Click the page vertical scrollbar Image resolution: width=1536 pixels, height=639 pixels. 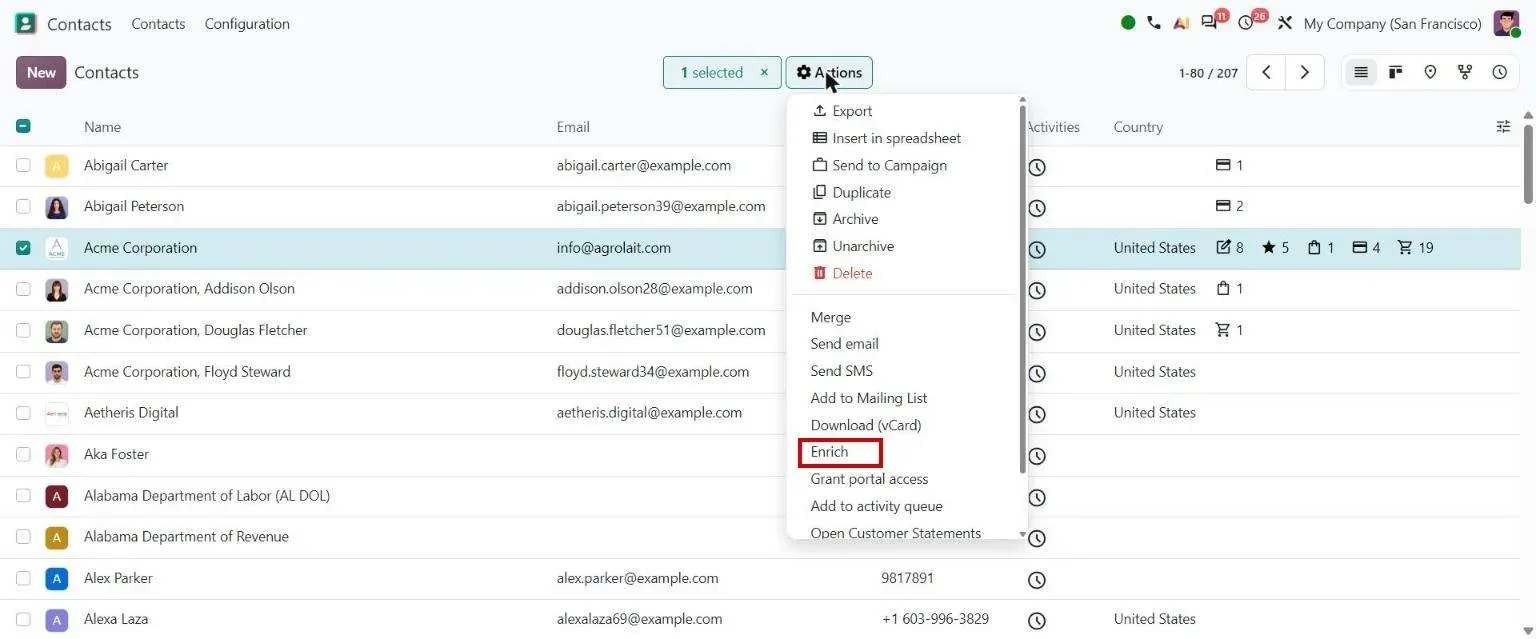coord(1528,163)
